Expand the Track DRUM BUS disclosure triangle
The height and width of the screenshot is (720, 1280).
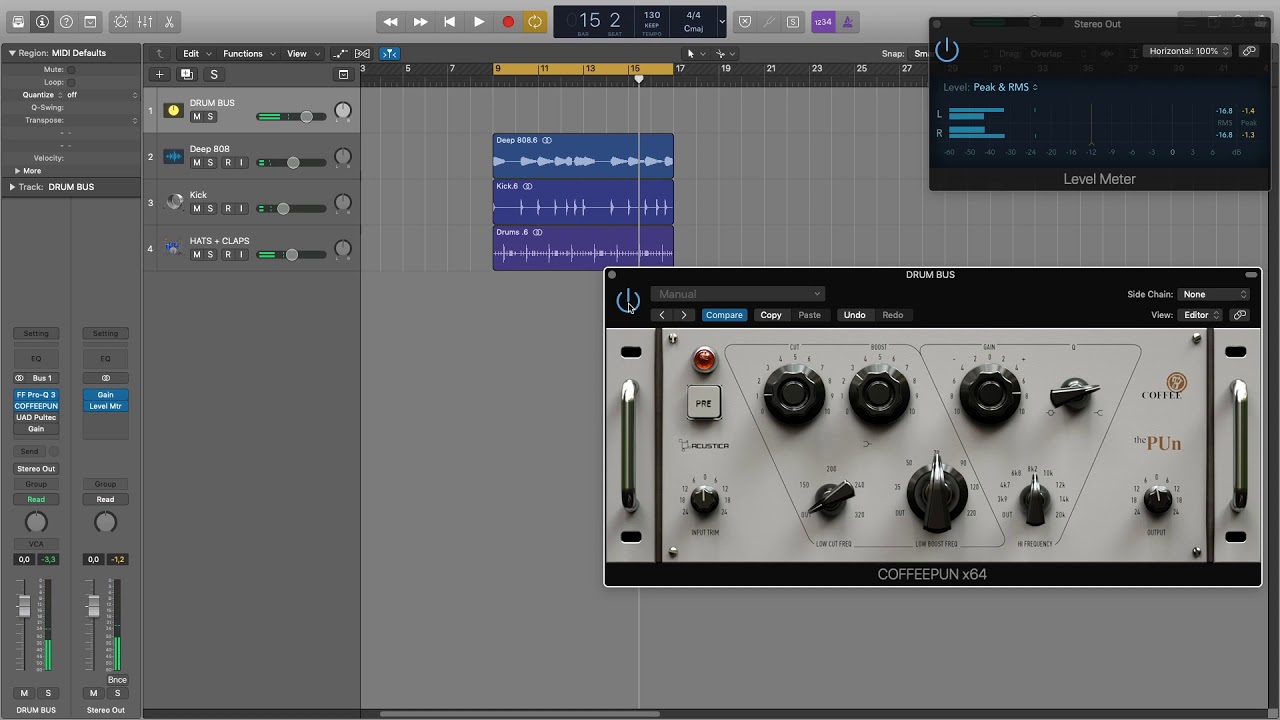pyautogui.click(x=12, y=187)
